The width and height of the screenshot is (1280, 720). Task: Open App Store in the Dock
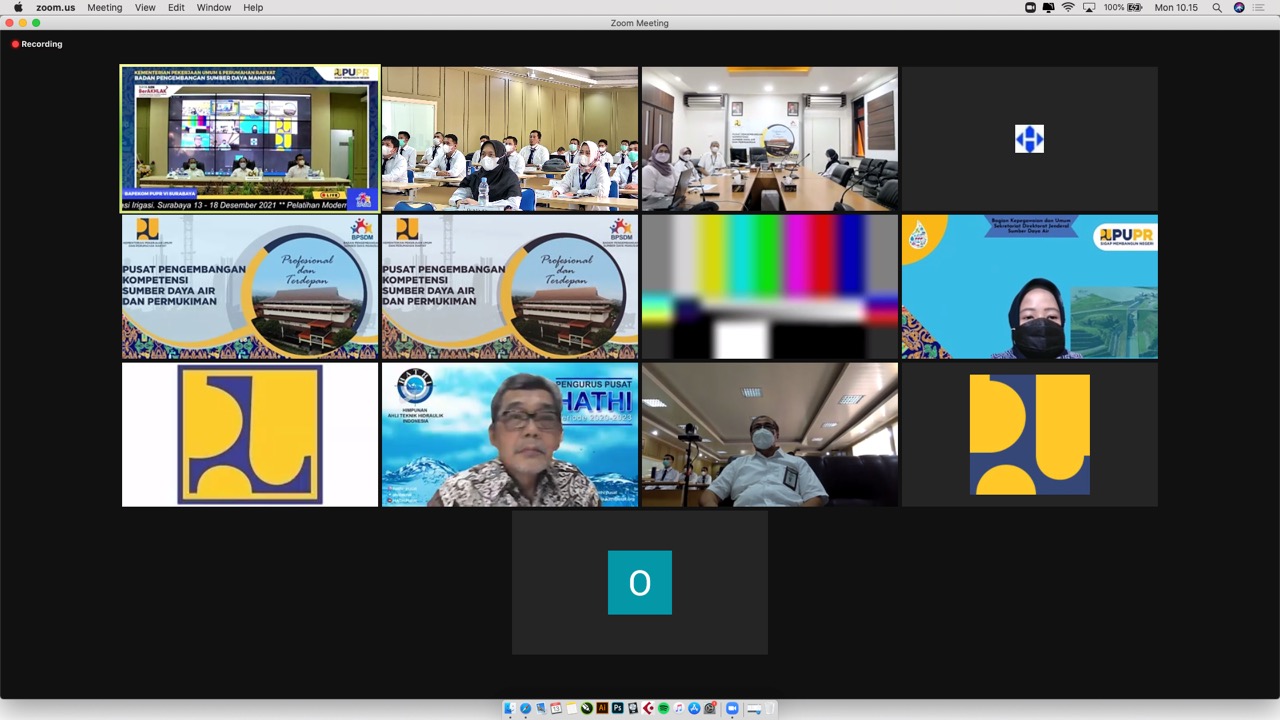694,708
